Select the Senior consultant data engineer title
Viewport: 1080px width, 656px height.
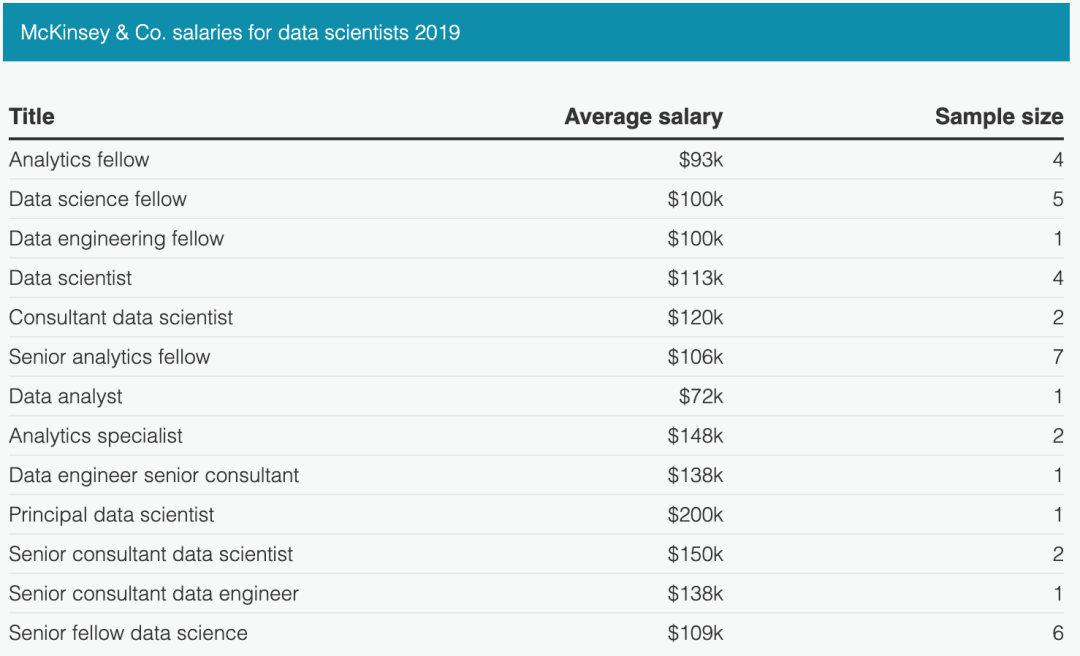pyautogui.click(x=154, y=594)
